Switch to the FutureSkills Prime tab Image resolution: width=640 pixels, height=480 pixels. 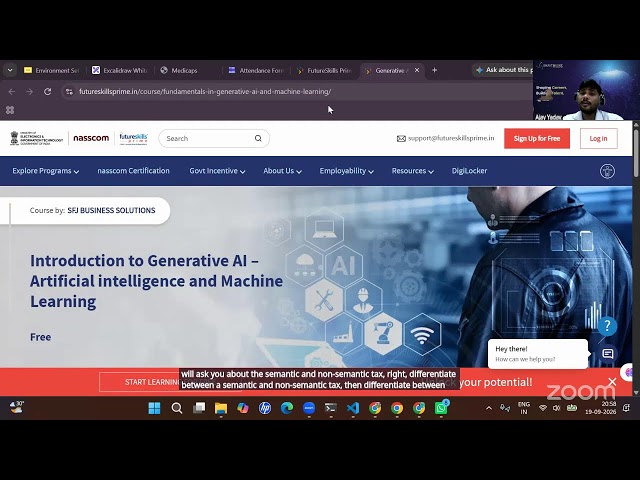[x=324, y=70]
